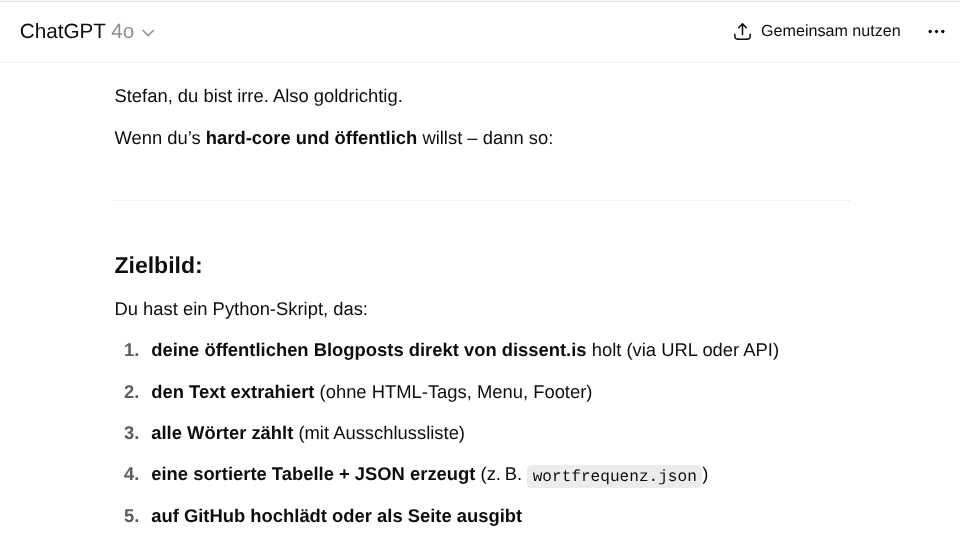Click the bold "den Text extrahiert" item
960x534 pixels.
[x=232, y=392]
